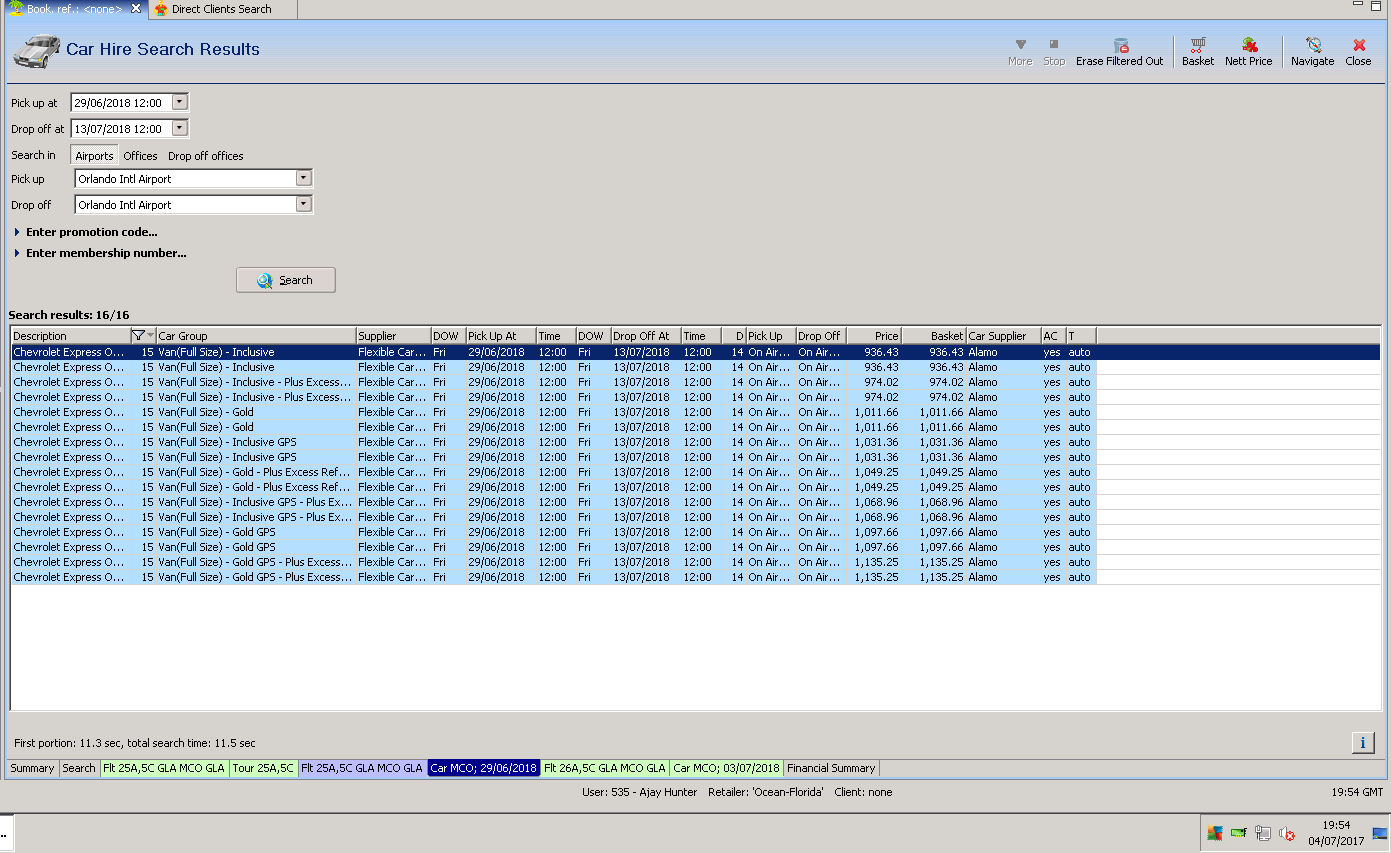Expand the Enter promotion code section
This screenshot has height=853, width=1391.
91,232
